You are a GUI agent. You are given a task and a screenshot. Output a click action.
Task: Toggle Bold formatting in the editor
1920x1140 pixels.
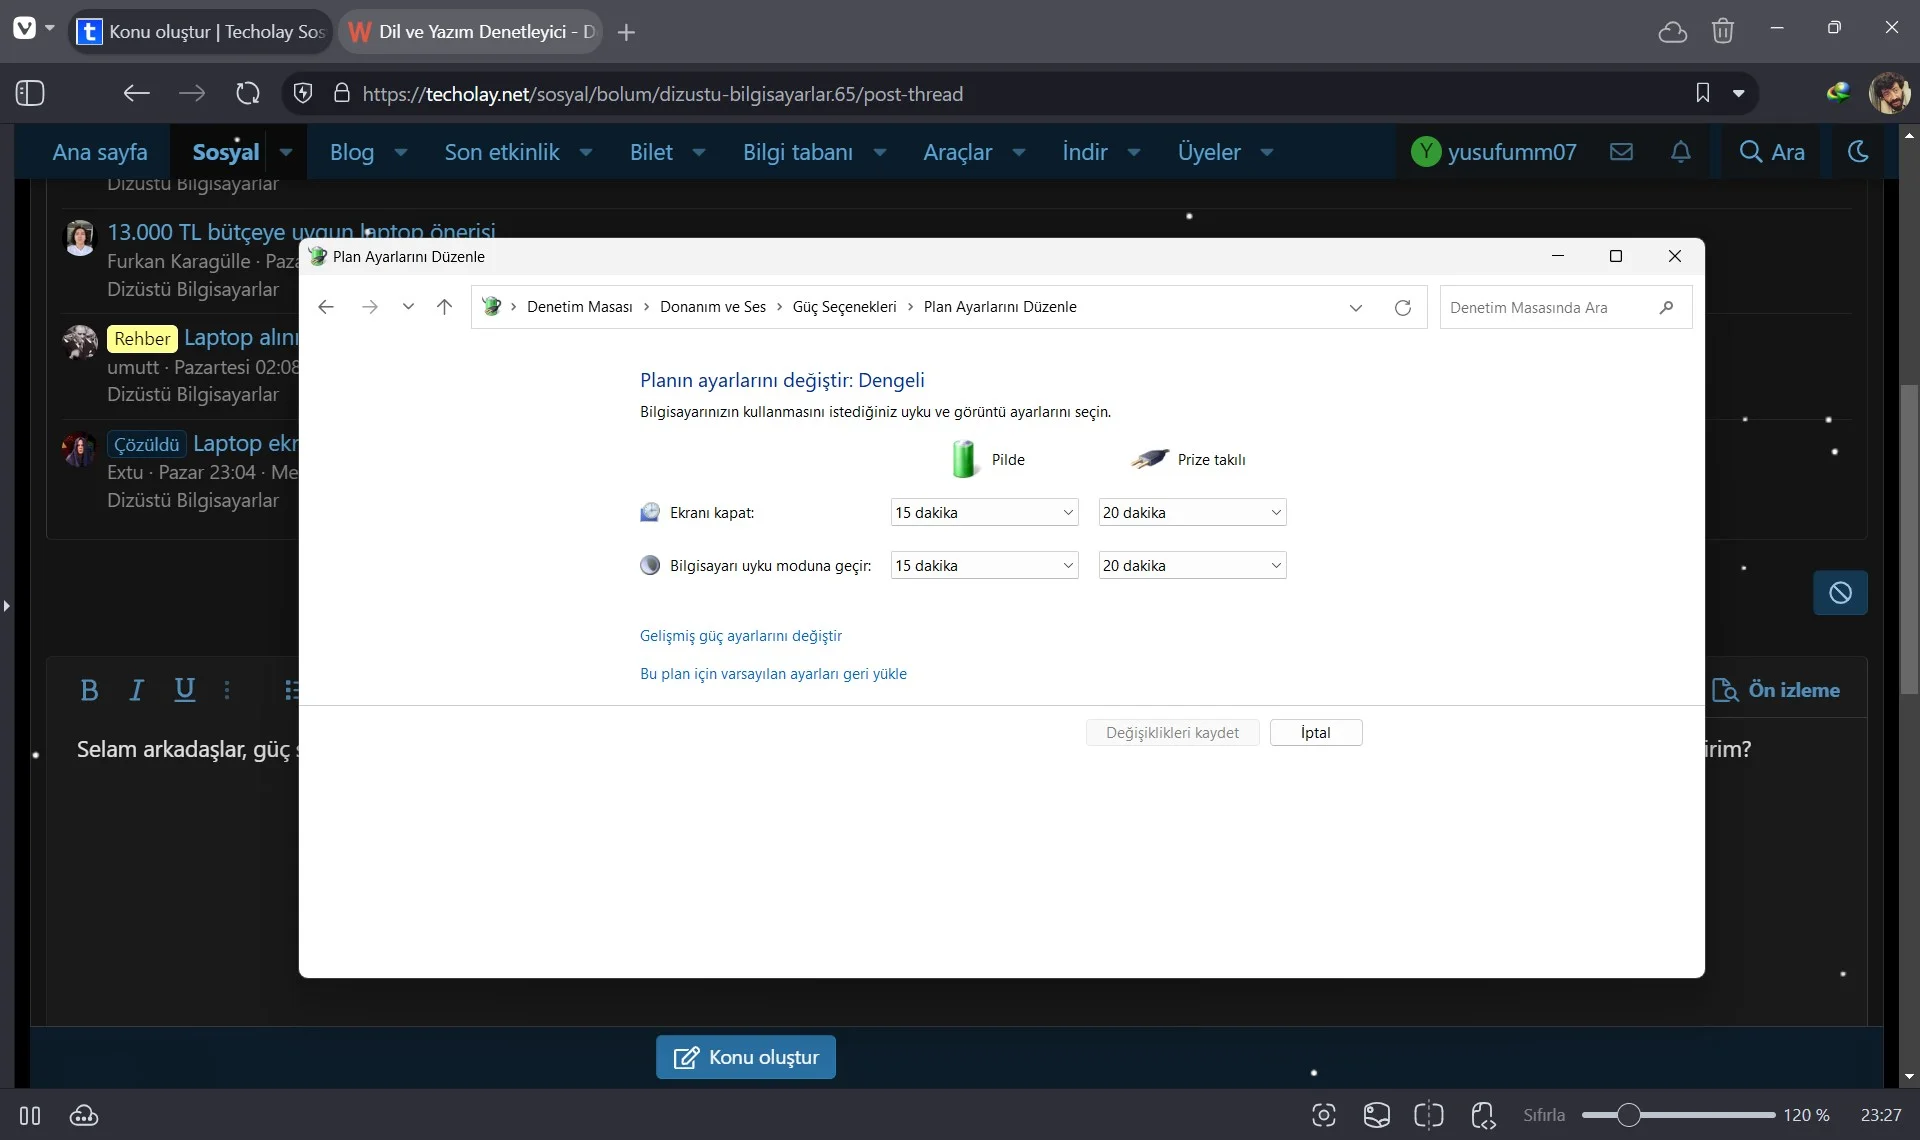89,690
